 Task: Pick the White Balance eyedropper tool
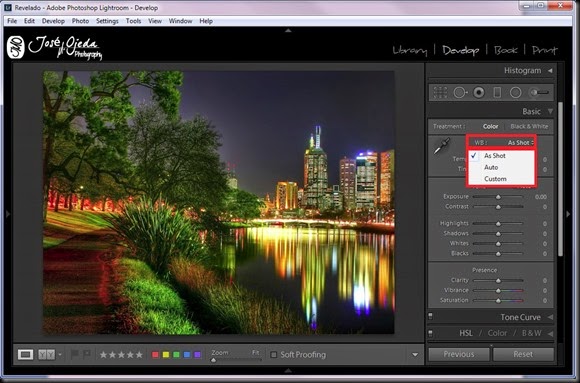click(x=442, y=146)
